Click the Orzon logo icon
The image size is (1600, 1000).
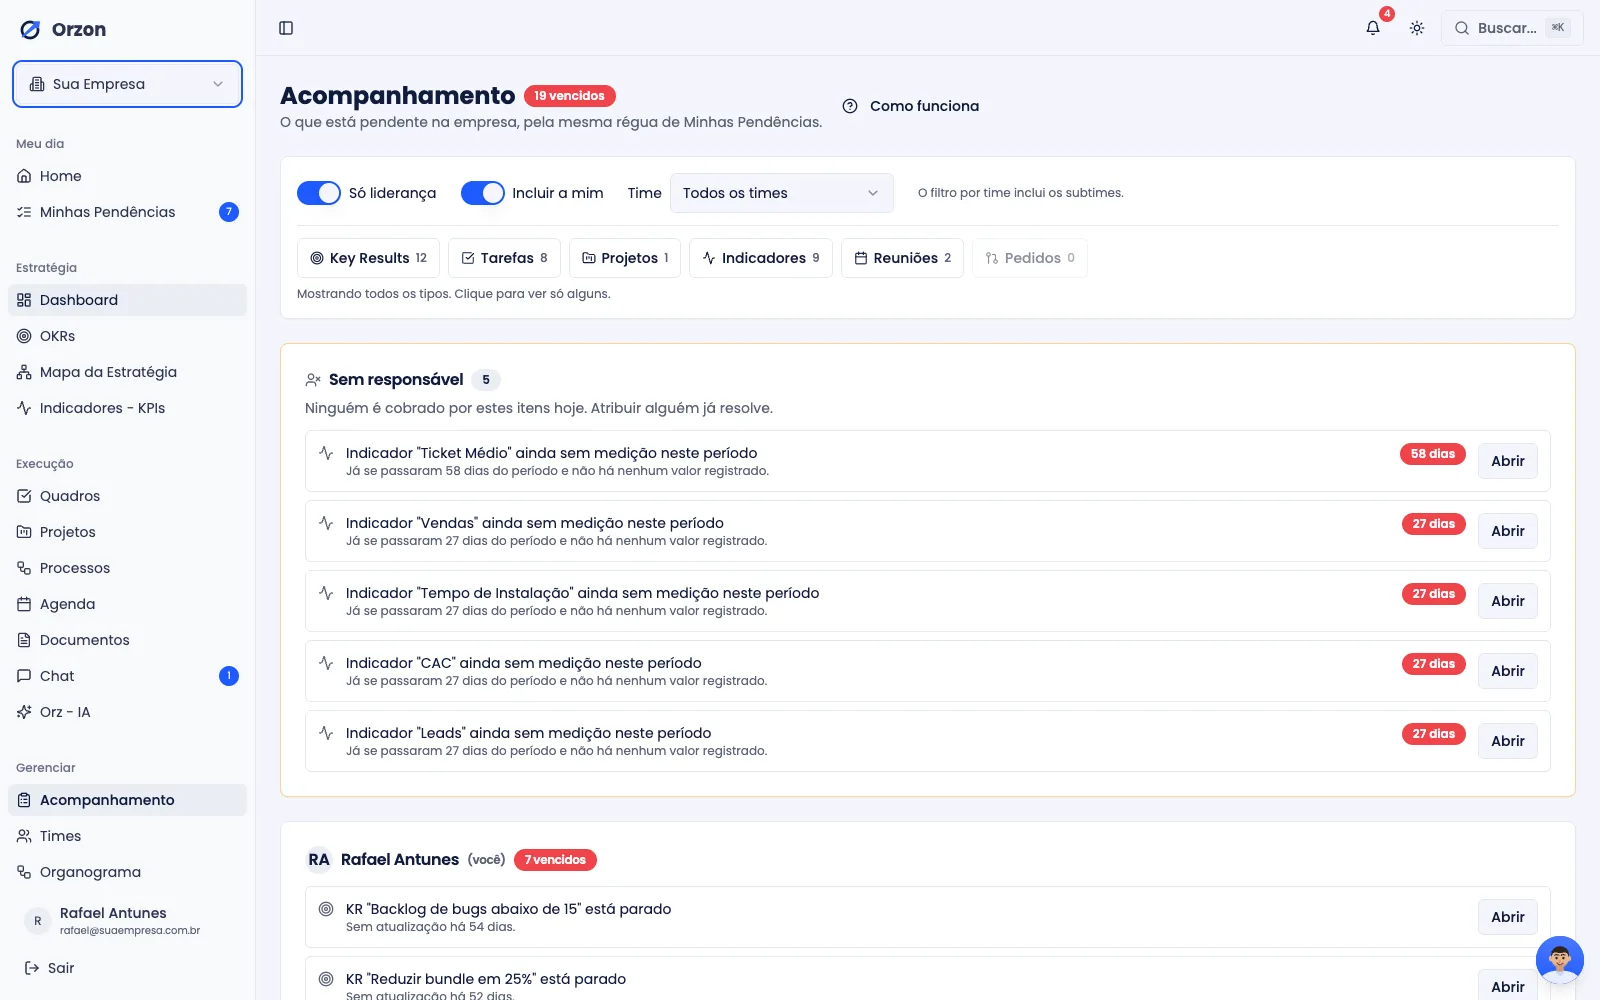click(31, 29)
